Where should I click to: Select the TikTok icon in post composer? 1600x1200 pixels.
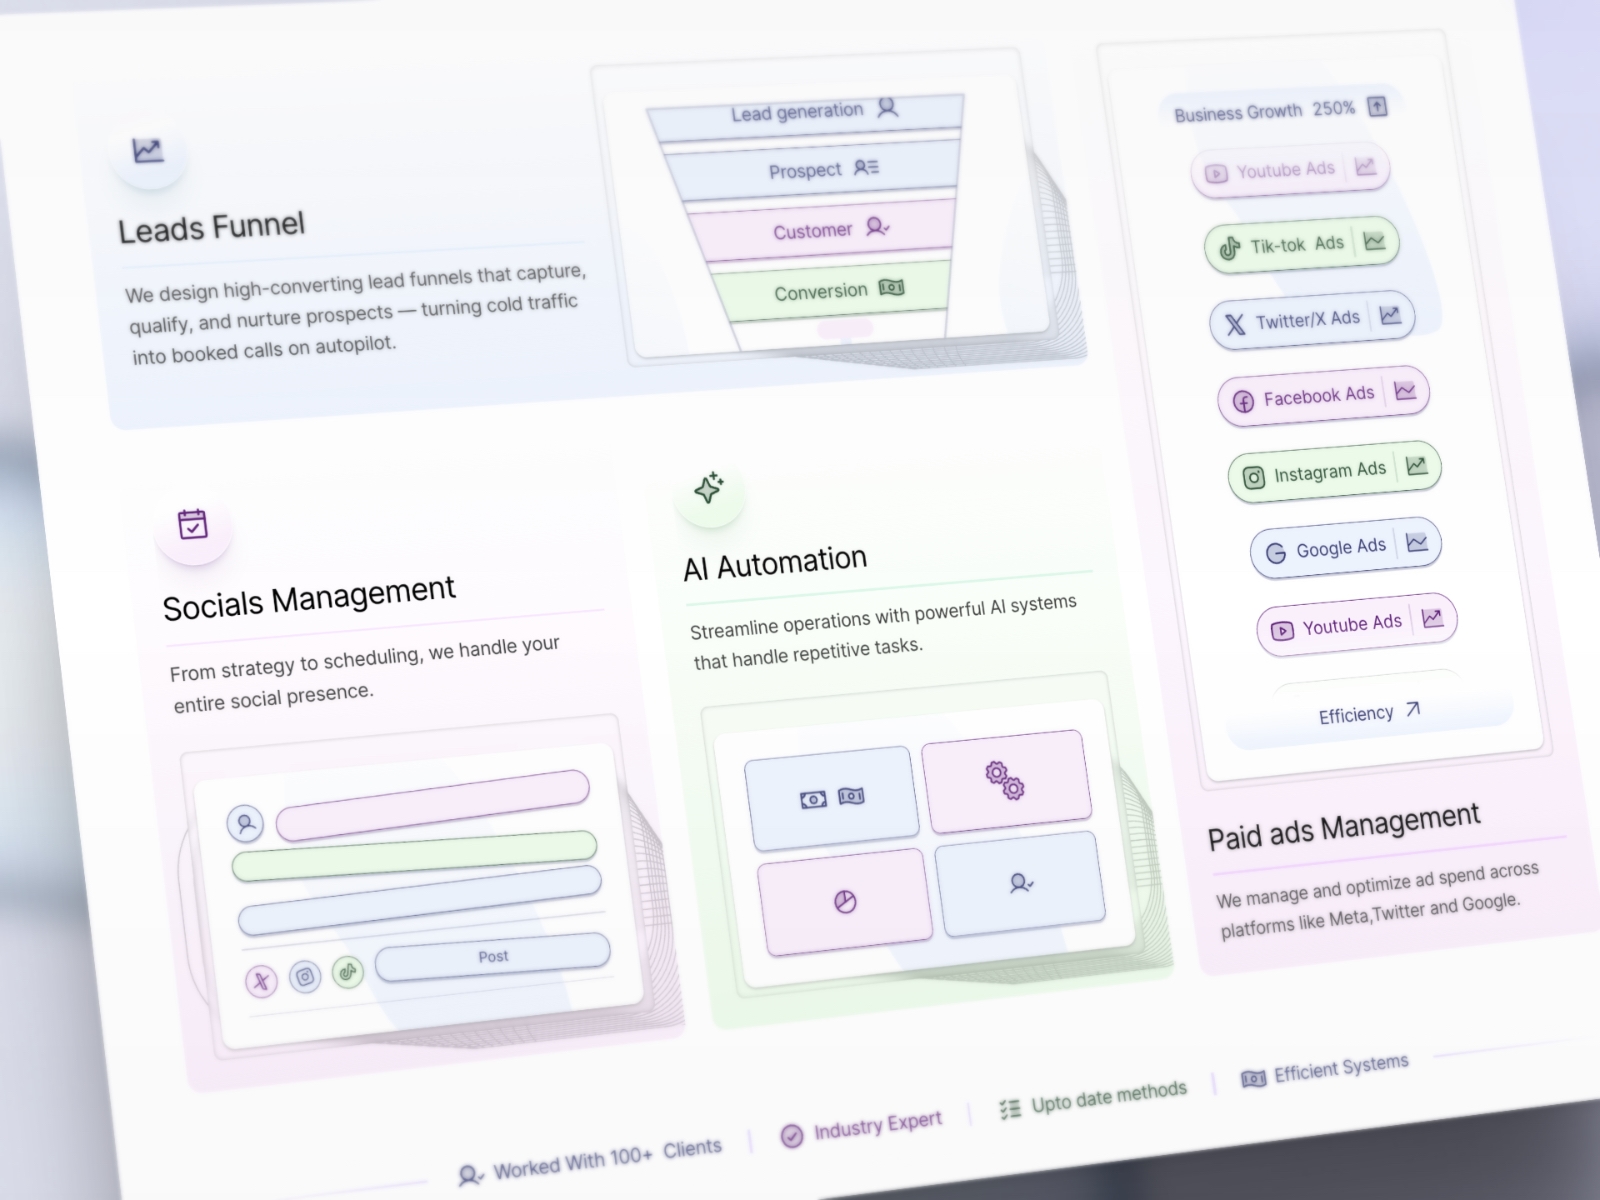[347, 970]
